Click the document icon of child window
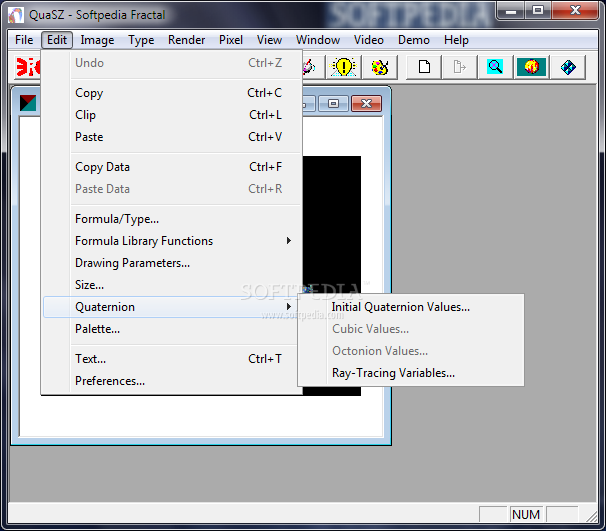 pos(28,103)
